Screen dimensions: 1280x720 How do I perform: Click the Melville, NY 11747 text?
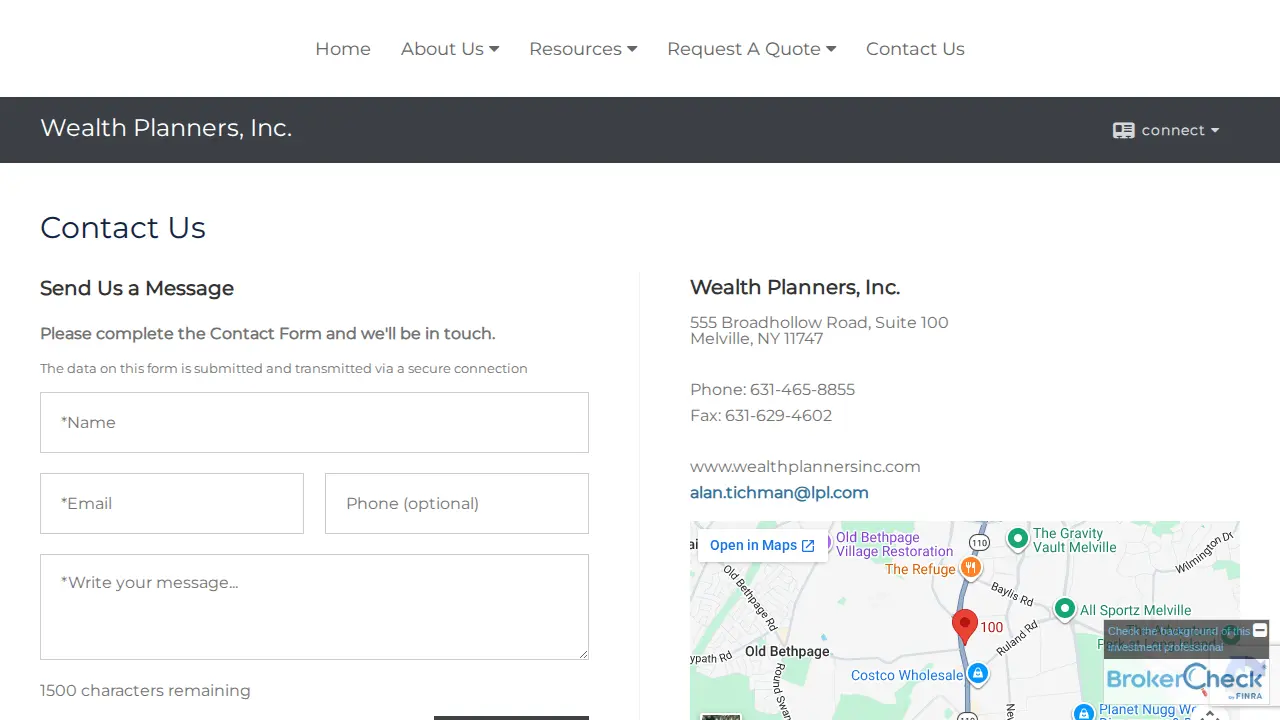(756, 339)
